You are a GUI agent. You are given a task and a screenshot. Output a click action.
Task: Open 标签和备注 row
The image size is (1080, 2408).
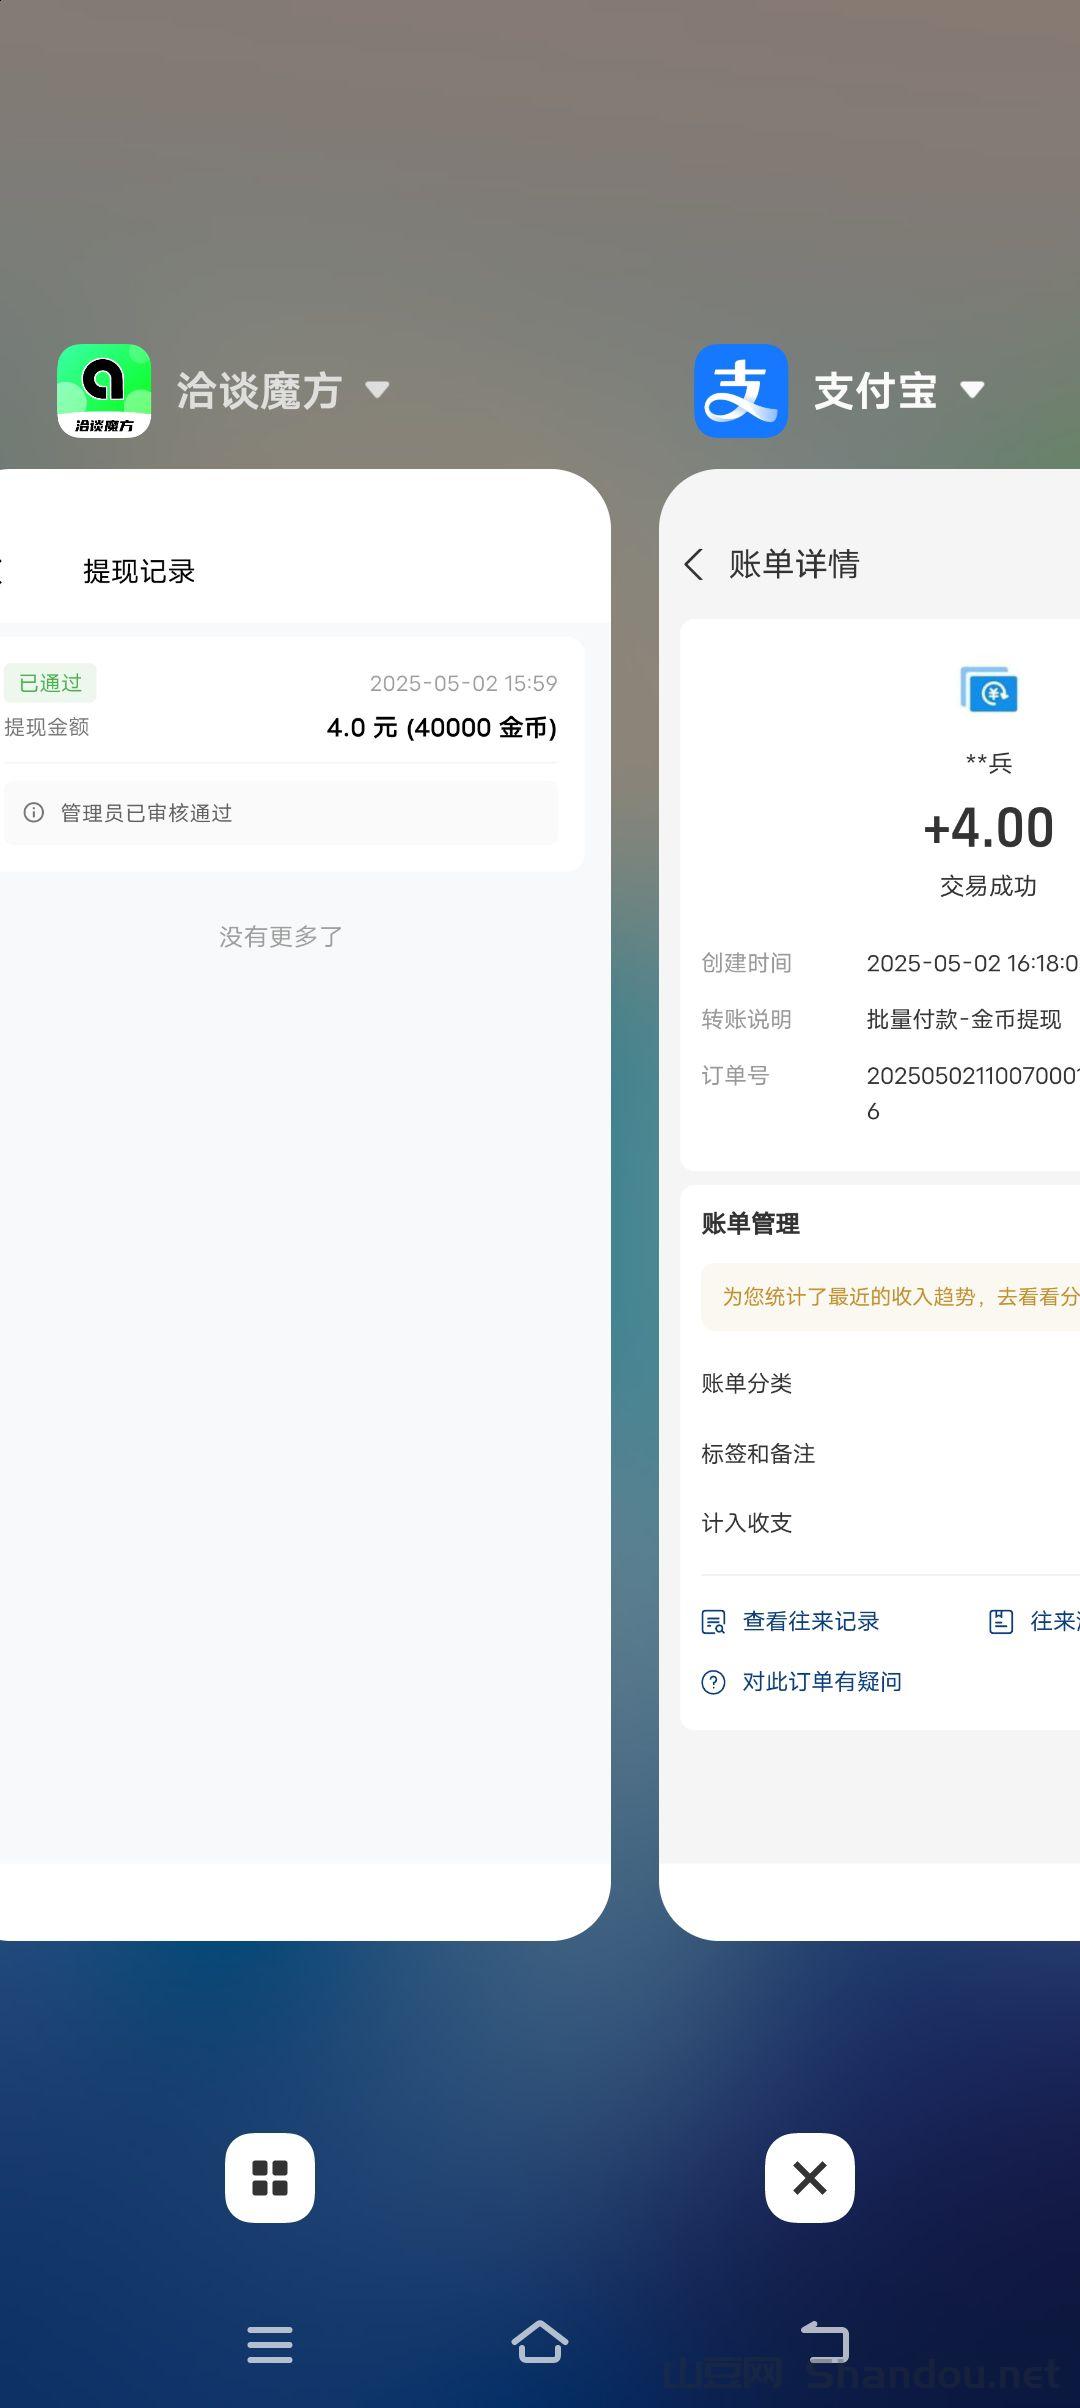tap(758, 1453)
